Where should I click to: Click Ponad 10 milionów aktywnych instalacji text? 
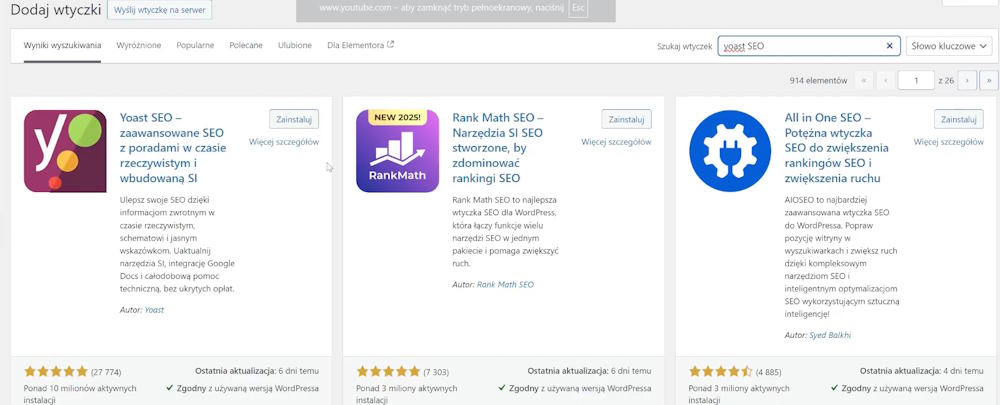(80, 394)
